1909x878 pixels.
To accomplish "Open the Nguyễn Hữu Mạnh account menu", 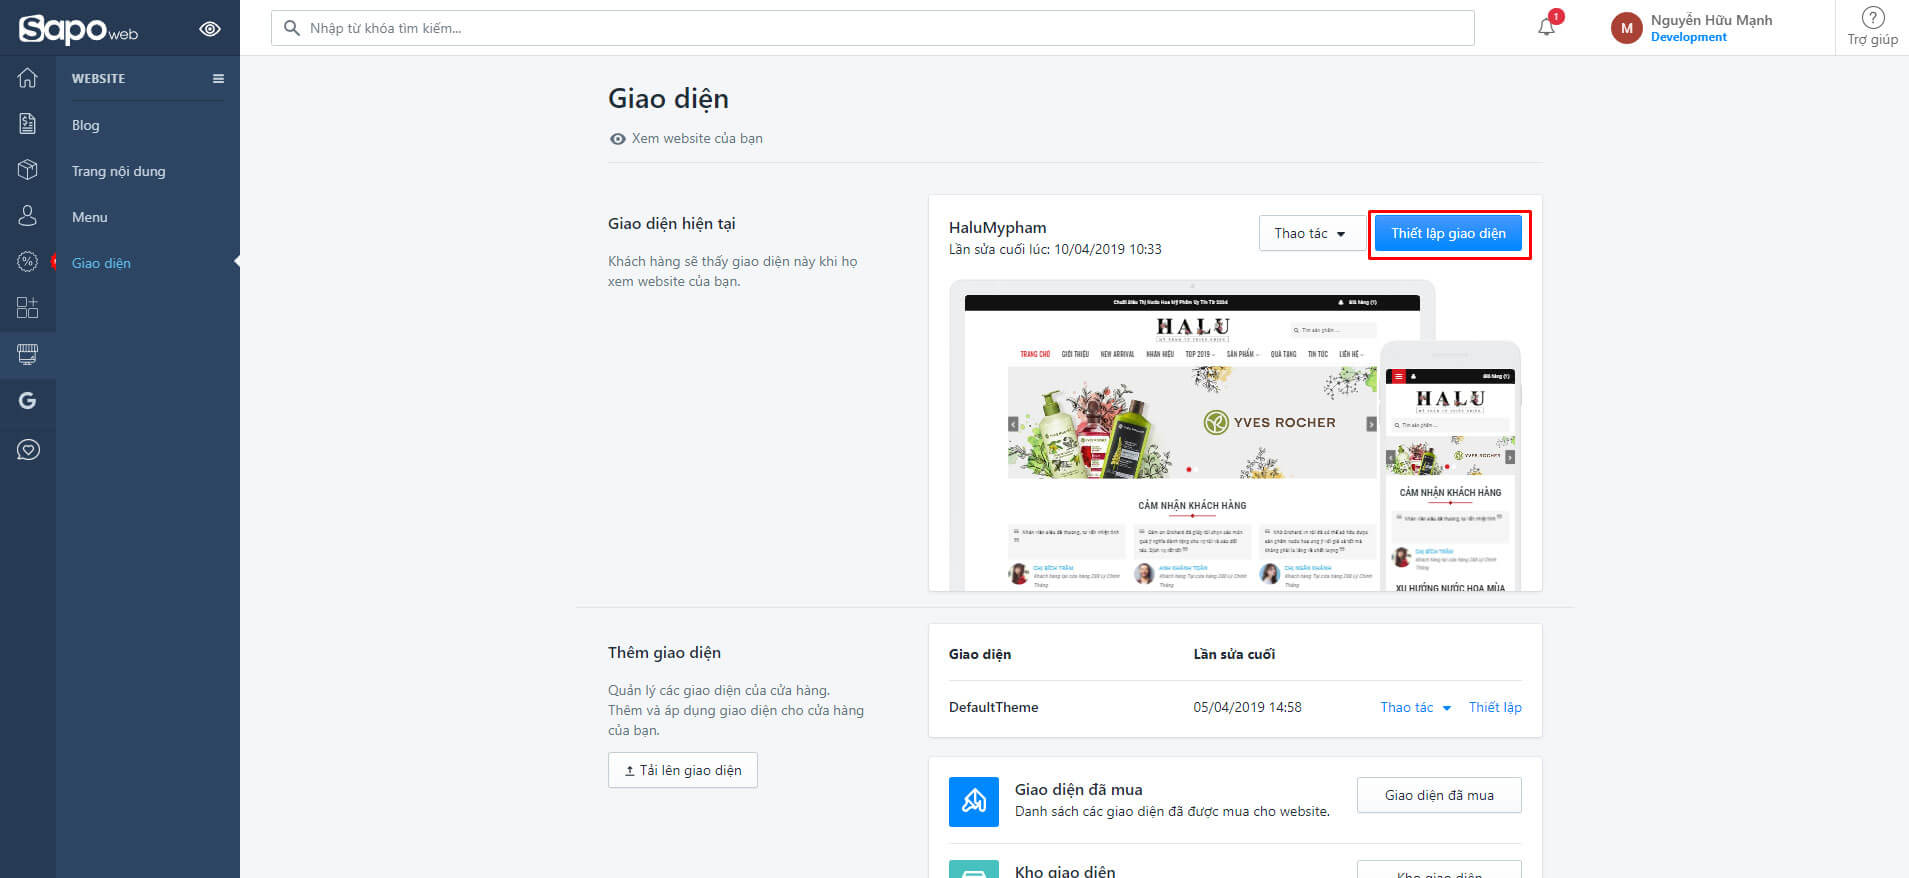I will (1711, 20).
